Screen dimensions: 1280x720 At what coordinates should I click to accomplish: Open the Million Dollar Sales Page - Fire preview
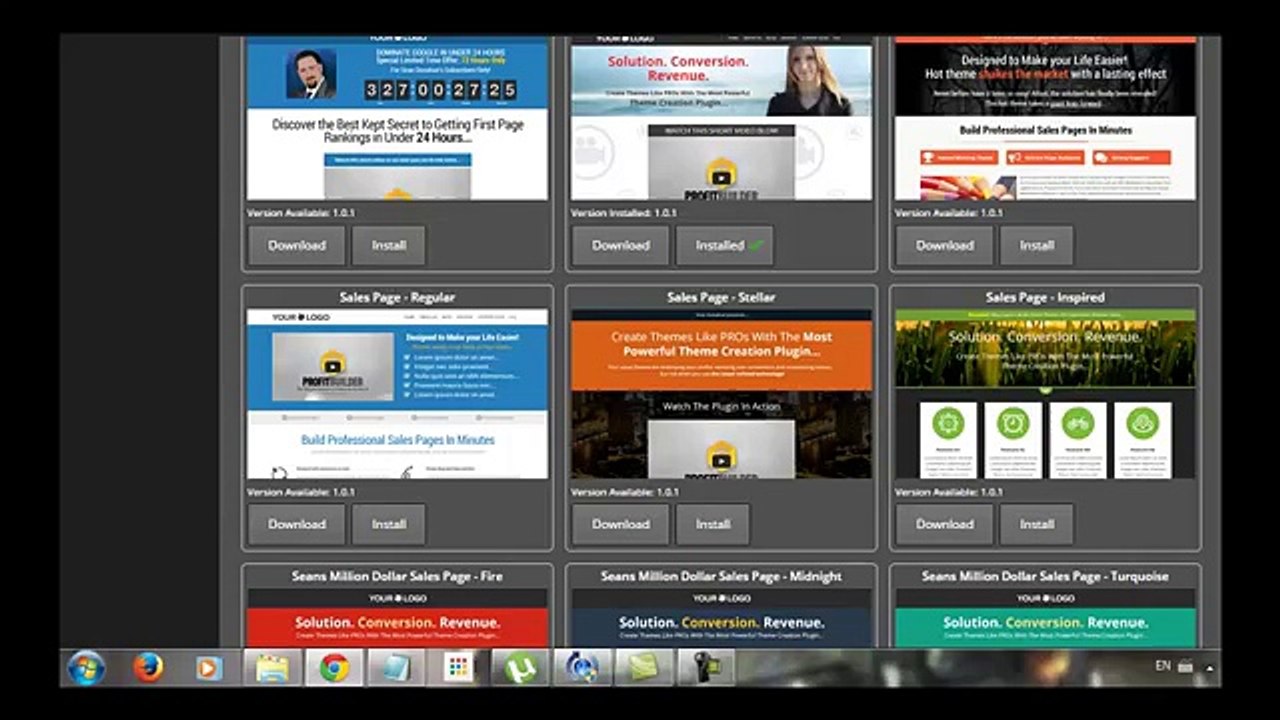(397, 617)
